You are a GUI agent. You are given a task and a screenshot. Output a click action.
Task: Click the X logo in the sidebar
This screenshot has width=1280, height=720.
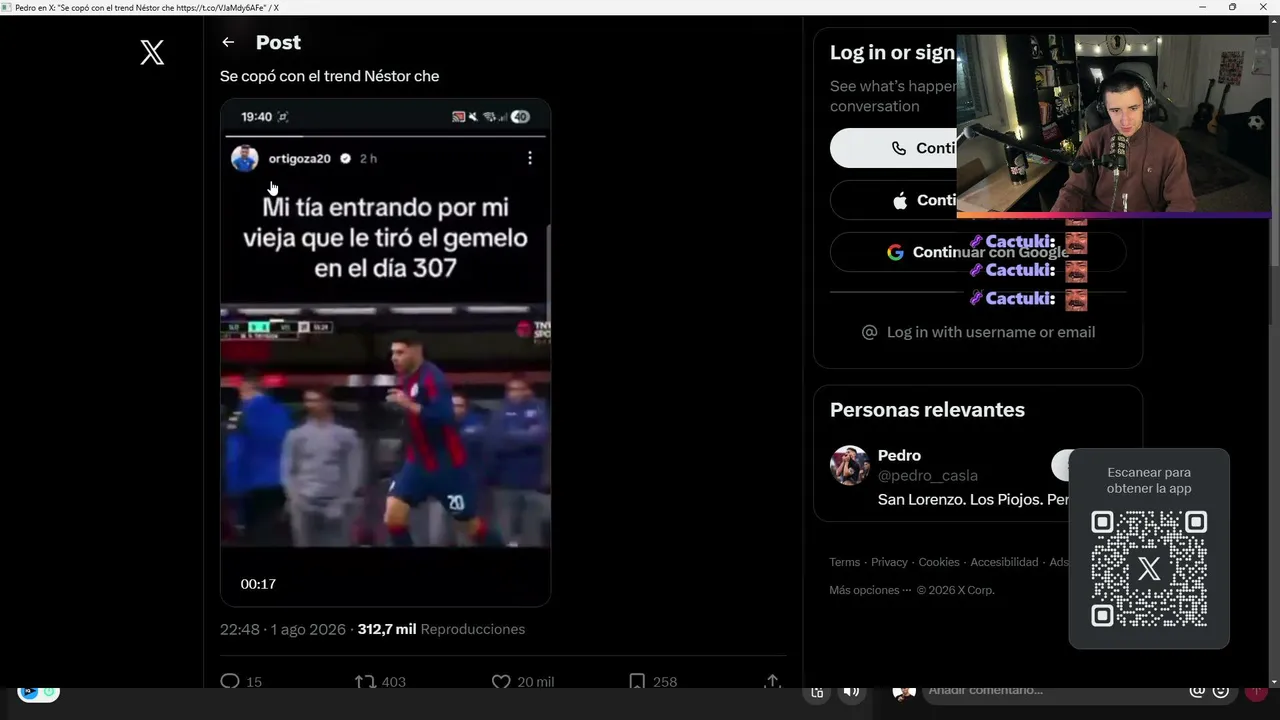pos(152,53)
